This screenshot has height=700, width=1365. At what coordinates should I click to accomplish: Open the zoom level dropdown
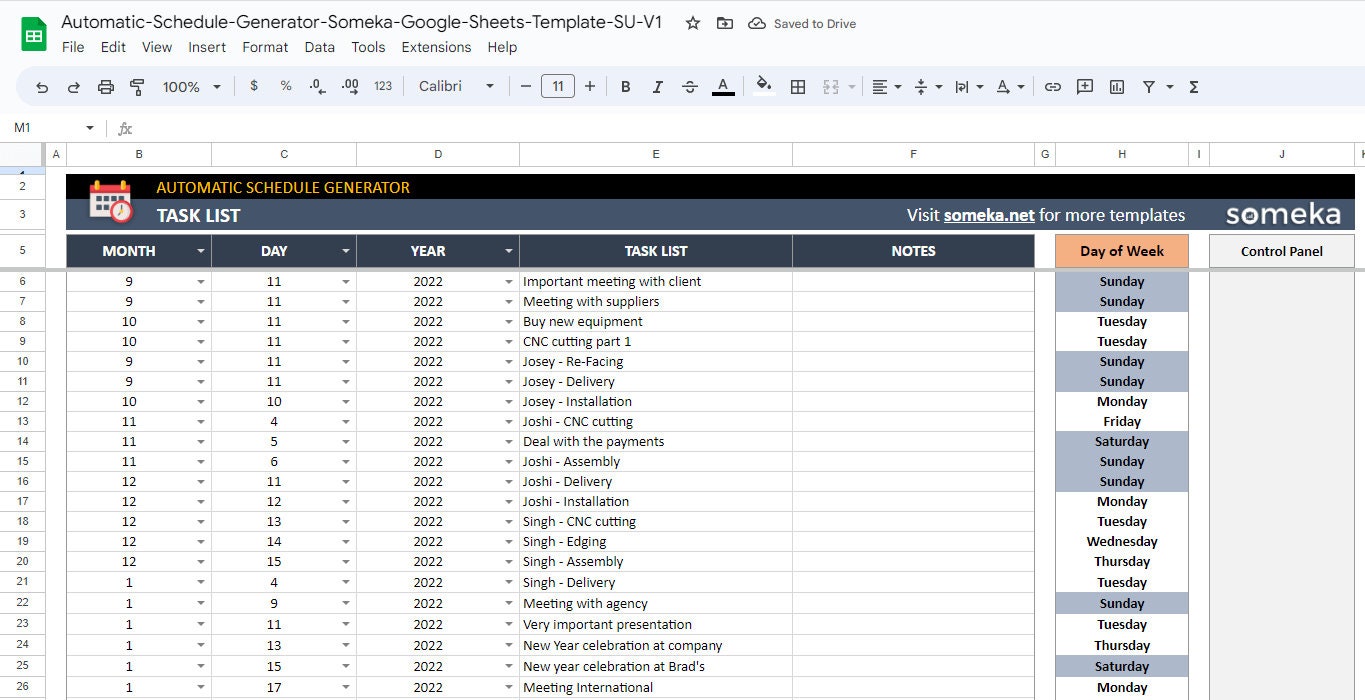[x=189, y=86]
